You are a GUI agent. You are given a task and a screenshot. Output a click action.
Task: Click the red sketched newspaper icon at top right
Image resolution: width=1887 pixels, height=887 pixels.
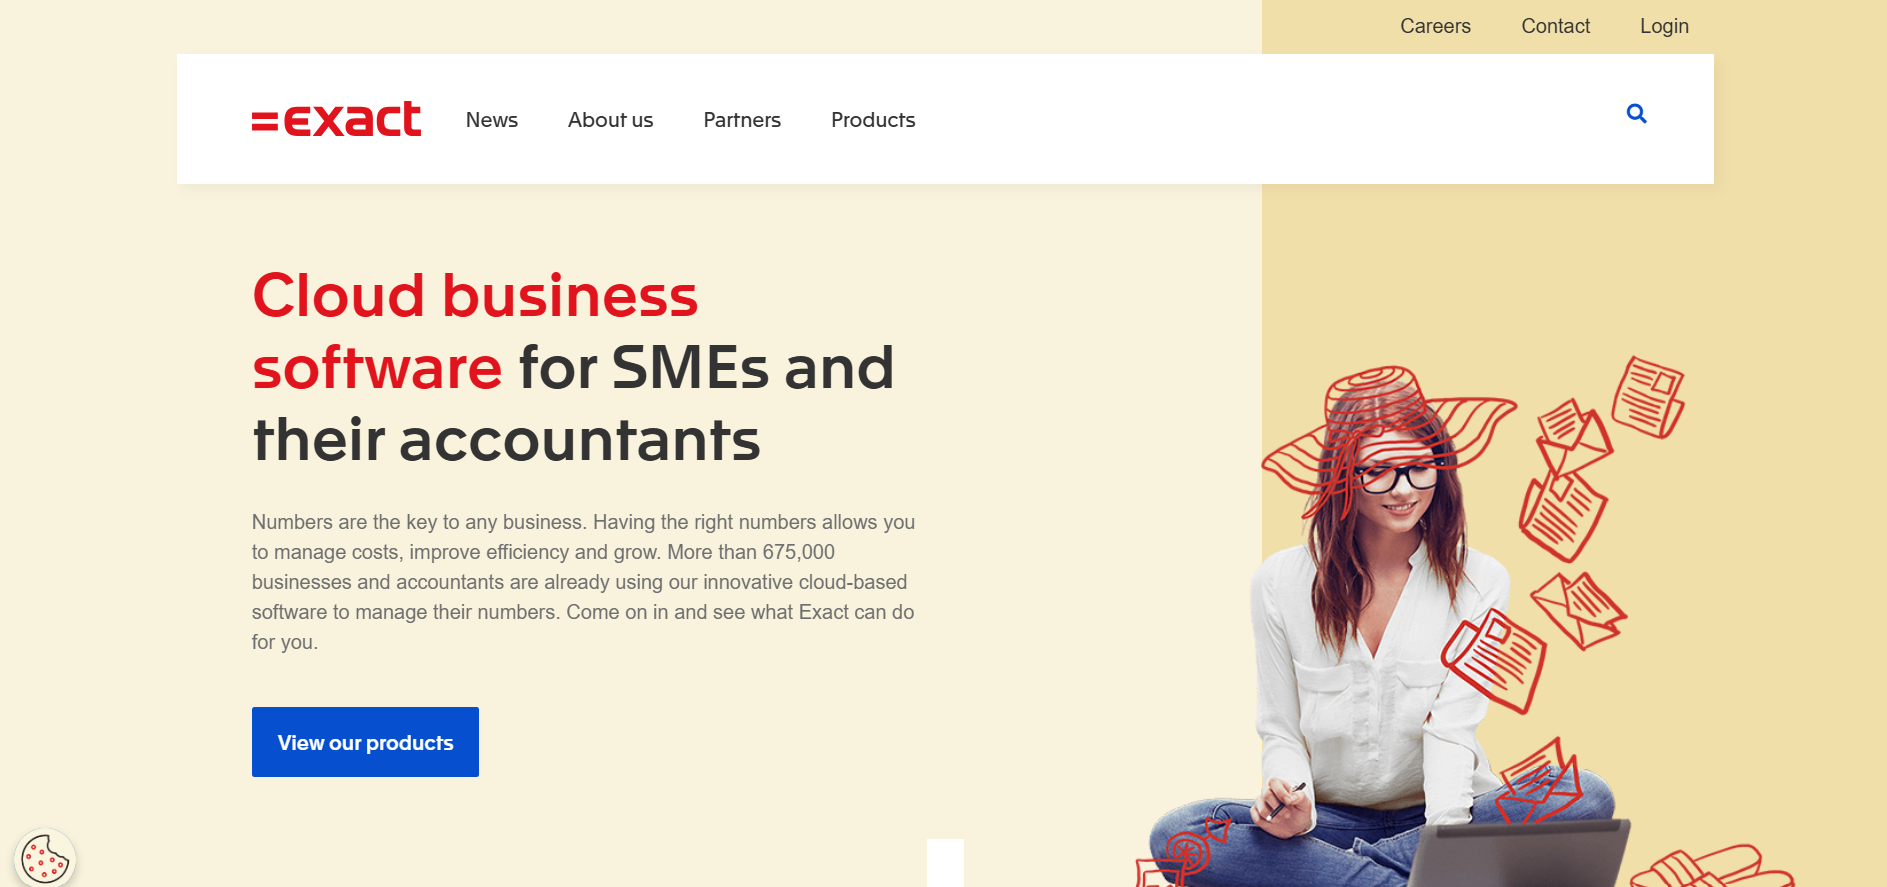point(1647,397)
